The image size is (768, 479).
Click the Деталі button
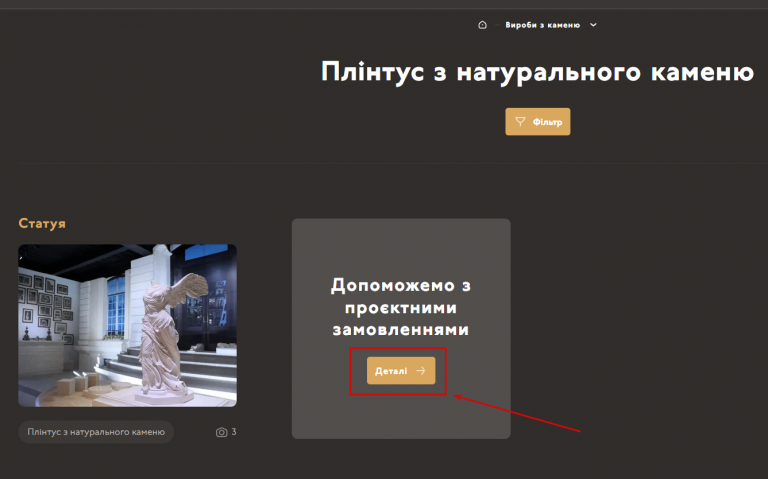[x=401, y=371]
